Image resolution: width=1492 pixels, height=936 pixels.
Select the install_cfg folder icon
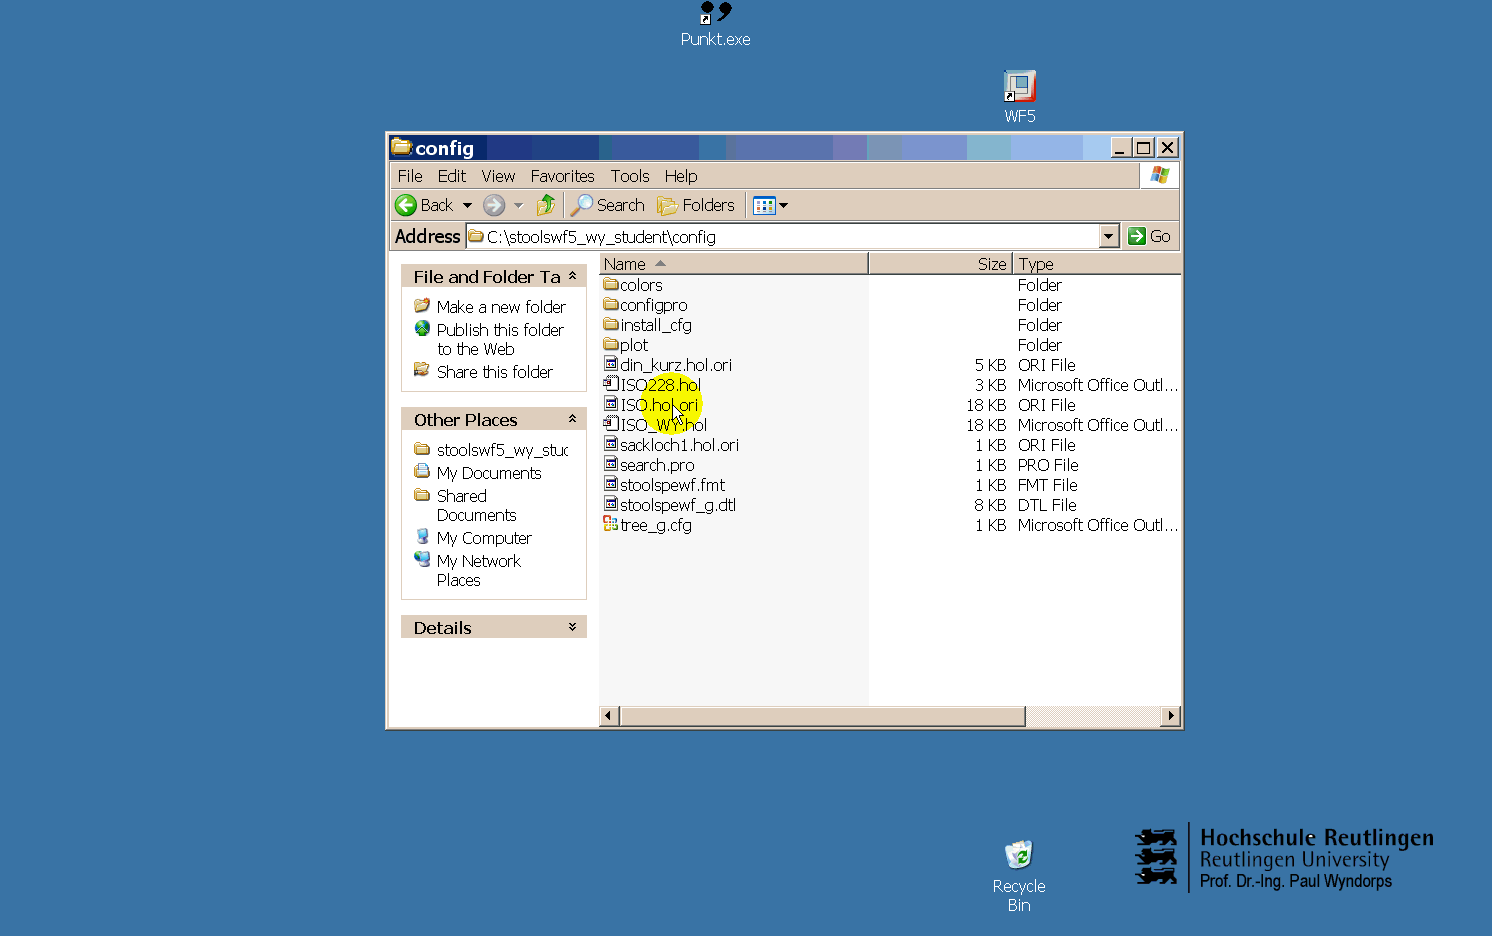tap(611, 324)
